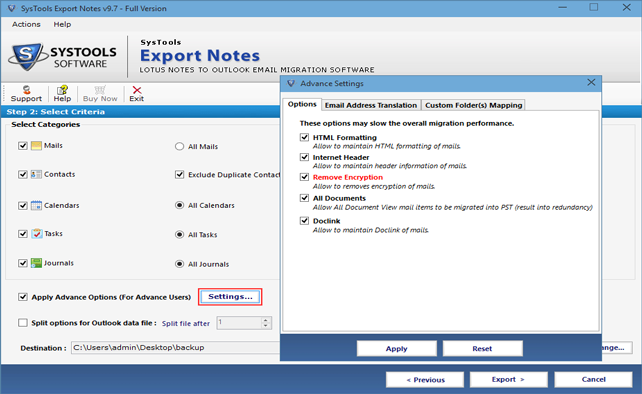Click the Tasks category icon
This screenshot has height=394, width=642.
36,233
